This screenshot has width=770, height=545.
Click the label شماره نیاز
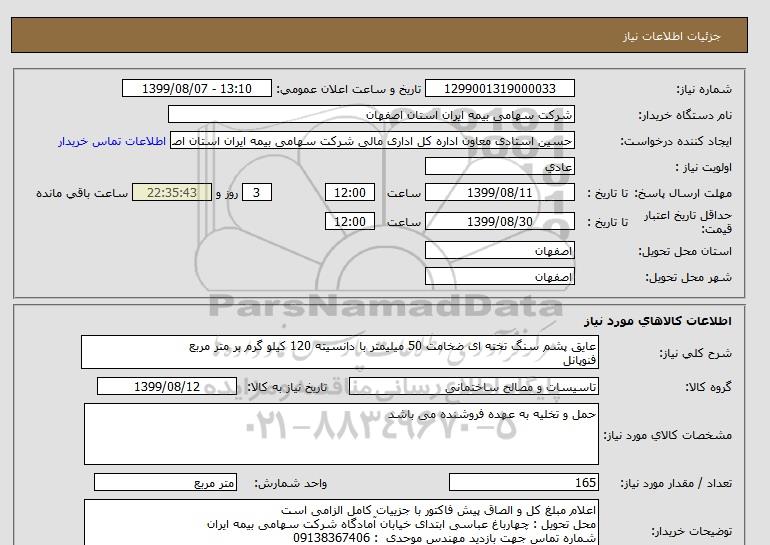pos(704,89)
